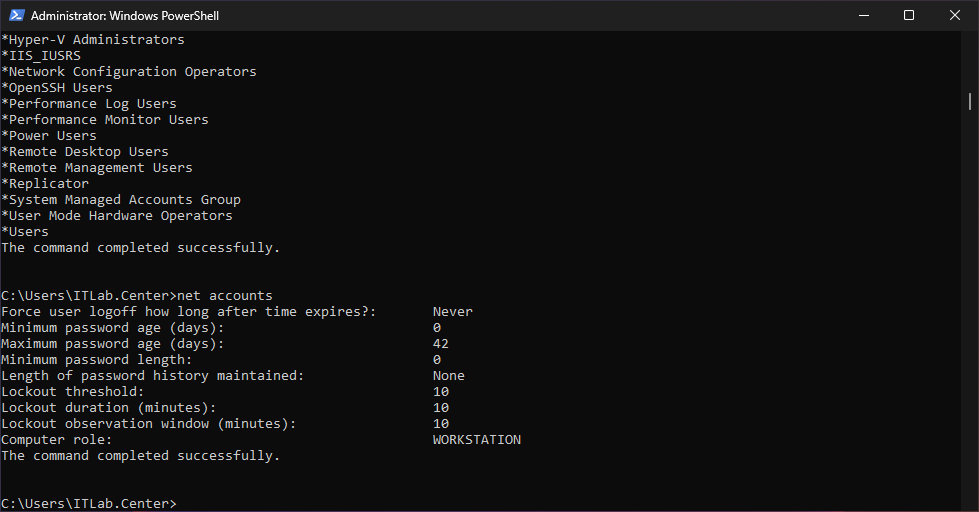Screen dimensions: 979x512
Task: Click the "*Hyper-V Administrators" group line
Action: coord(93,40)
